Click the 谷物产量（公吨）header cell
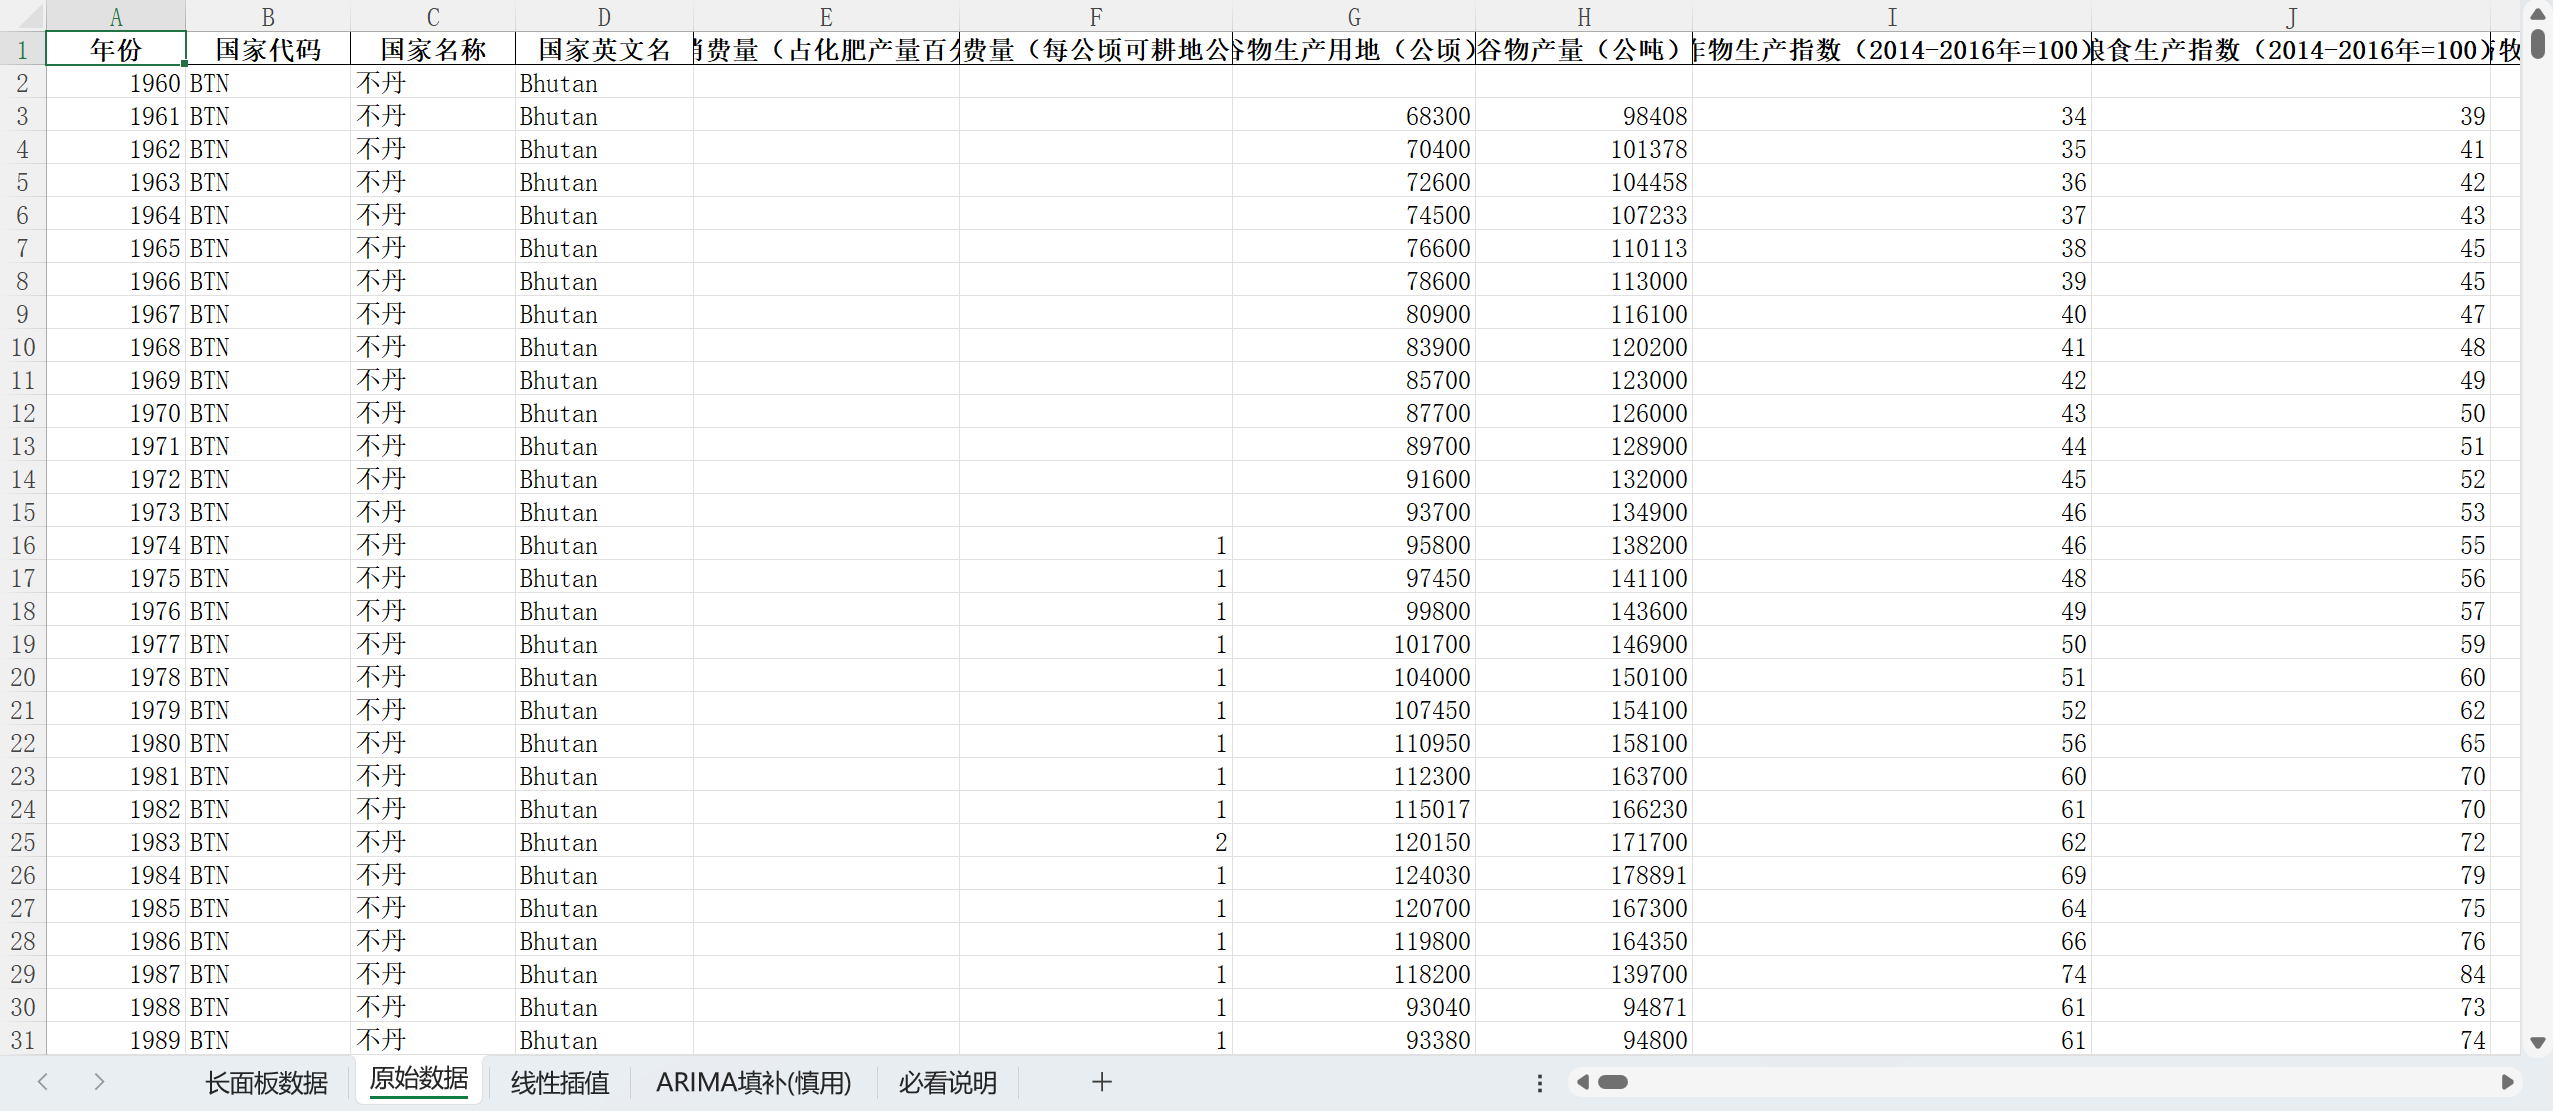Screen dimensions: 2553x1111 [x=1584, y=49]
